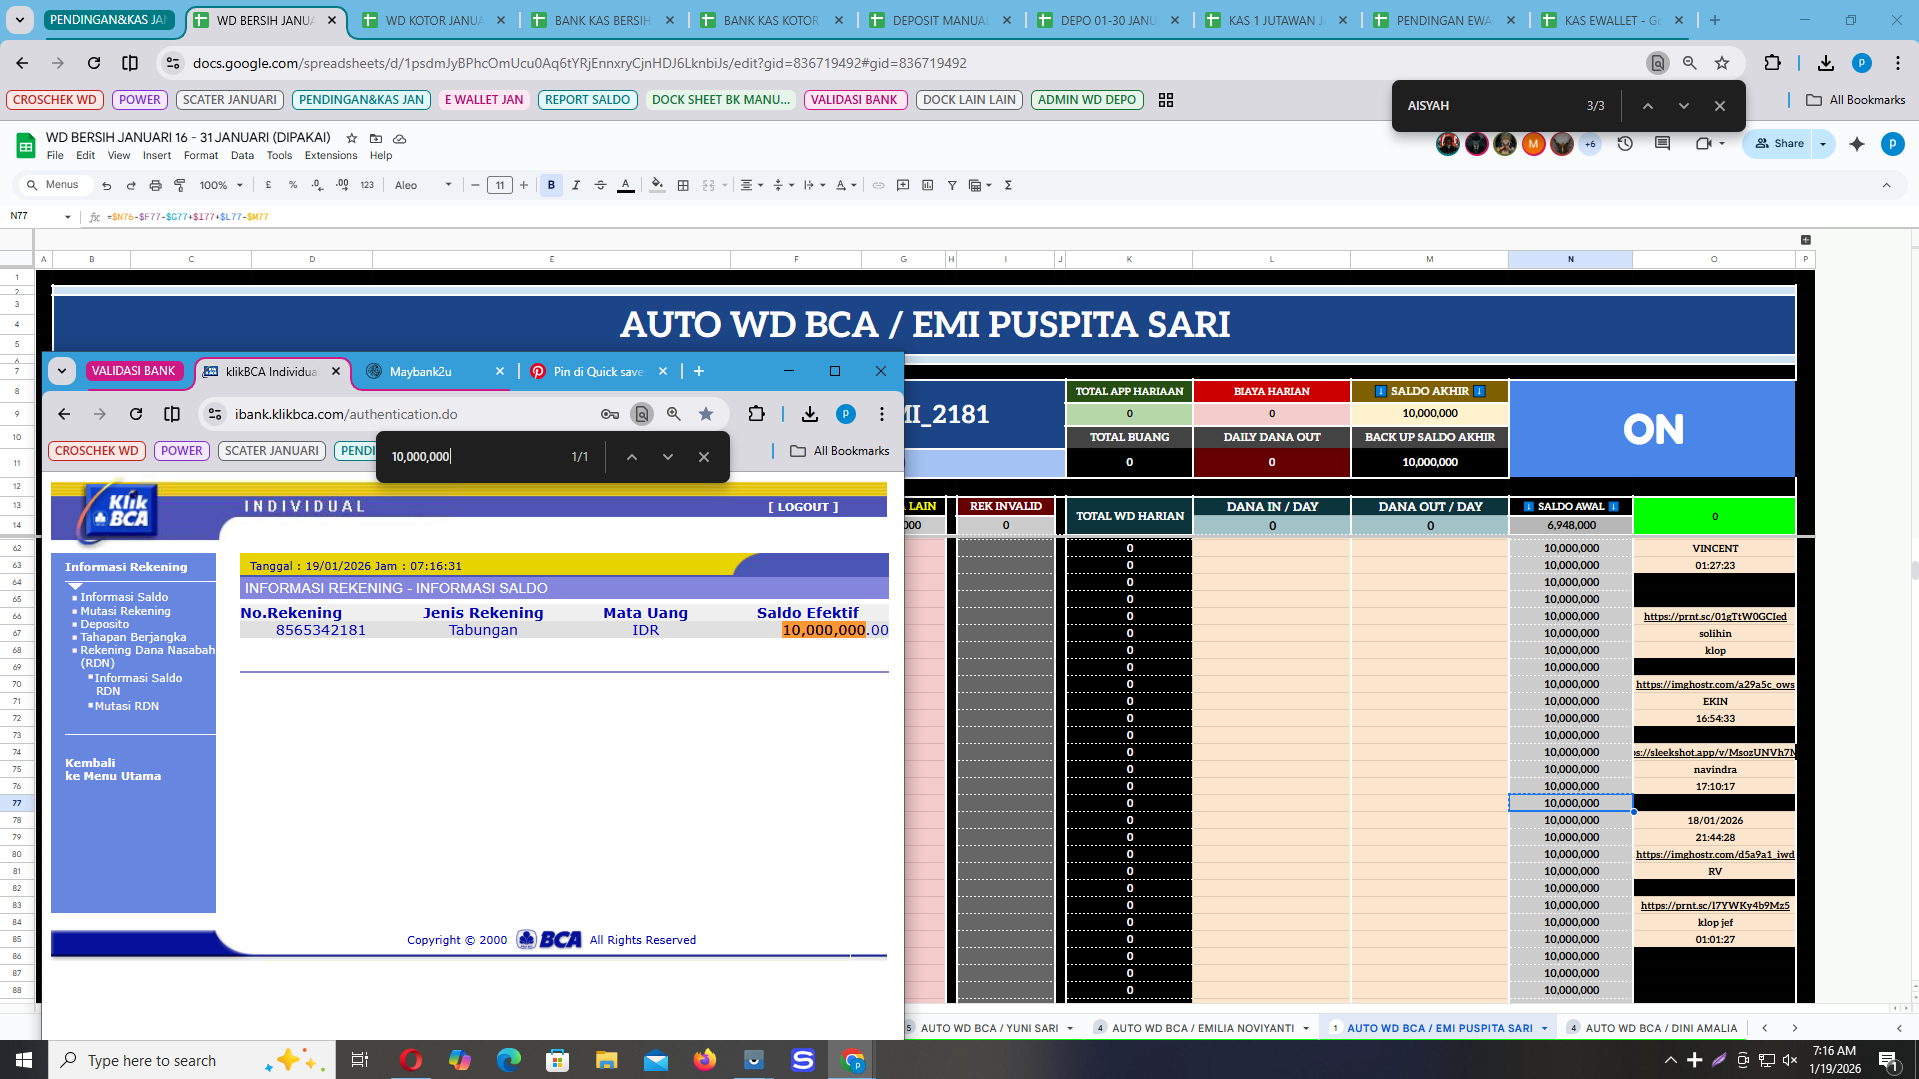Open the text rotation dropdown
This screenshot has width=1919, height=1079.
845,185
